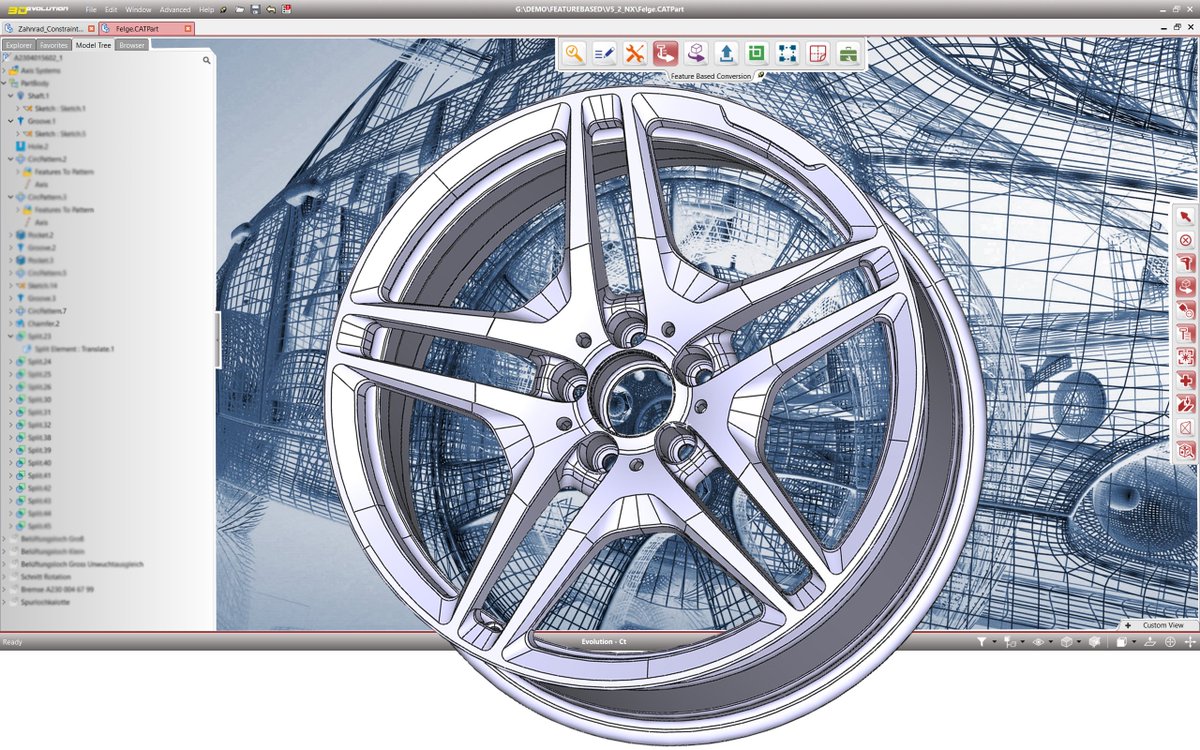
Task: Expand the Axis Systems node
Action: tap(4, 70)
